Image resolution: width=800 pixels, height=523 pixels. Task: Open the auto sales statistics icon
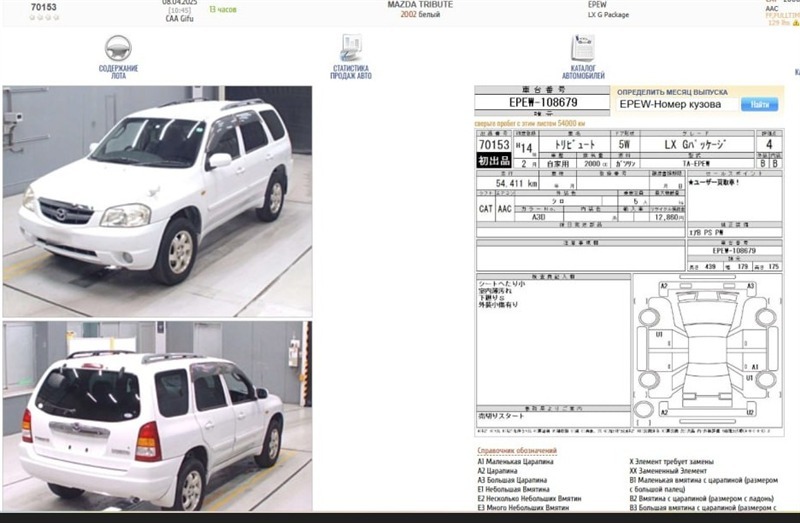pos(351,47)
